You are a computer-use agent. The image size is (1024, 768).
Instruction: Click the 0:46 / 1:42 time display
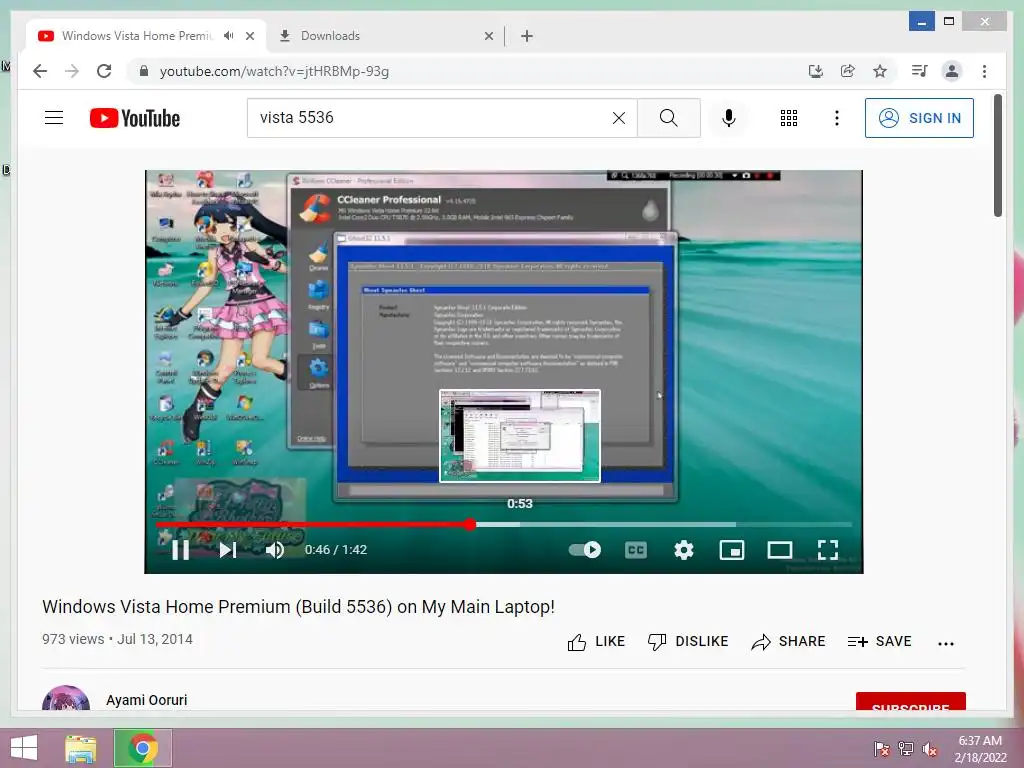[336, 550]
